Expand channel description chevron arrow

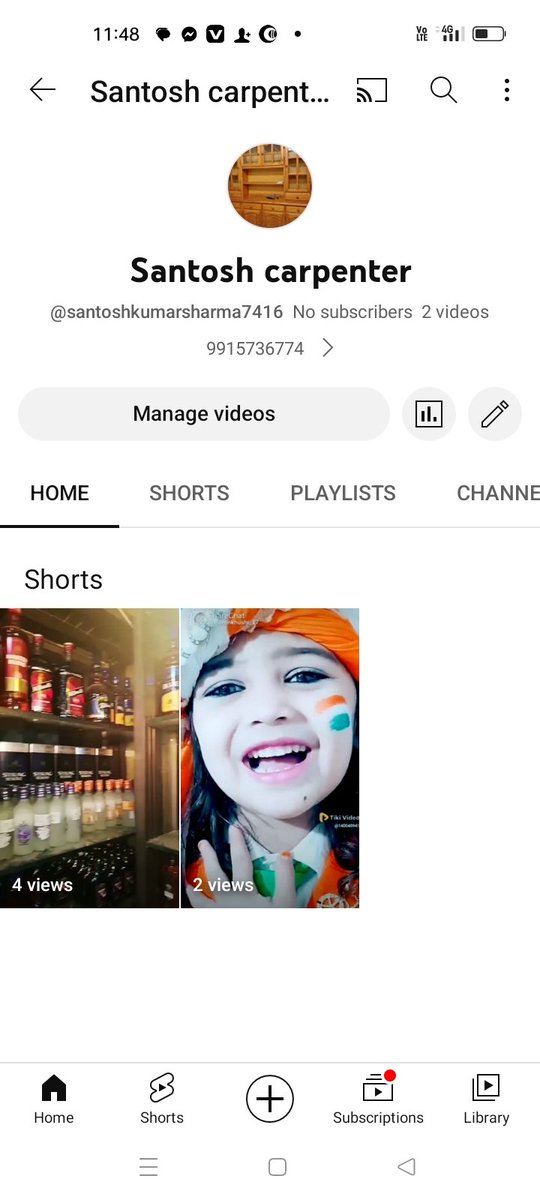(x=328, y=348)
